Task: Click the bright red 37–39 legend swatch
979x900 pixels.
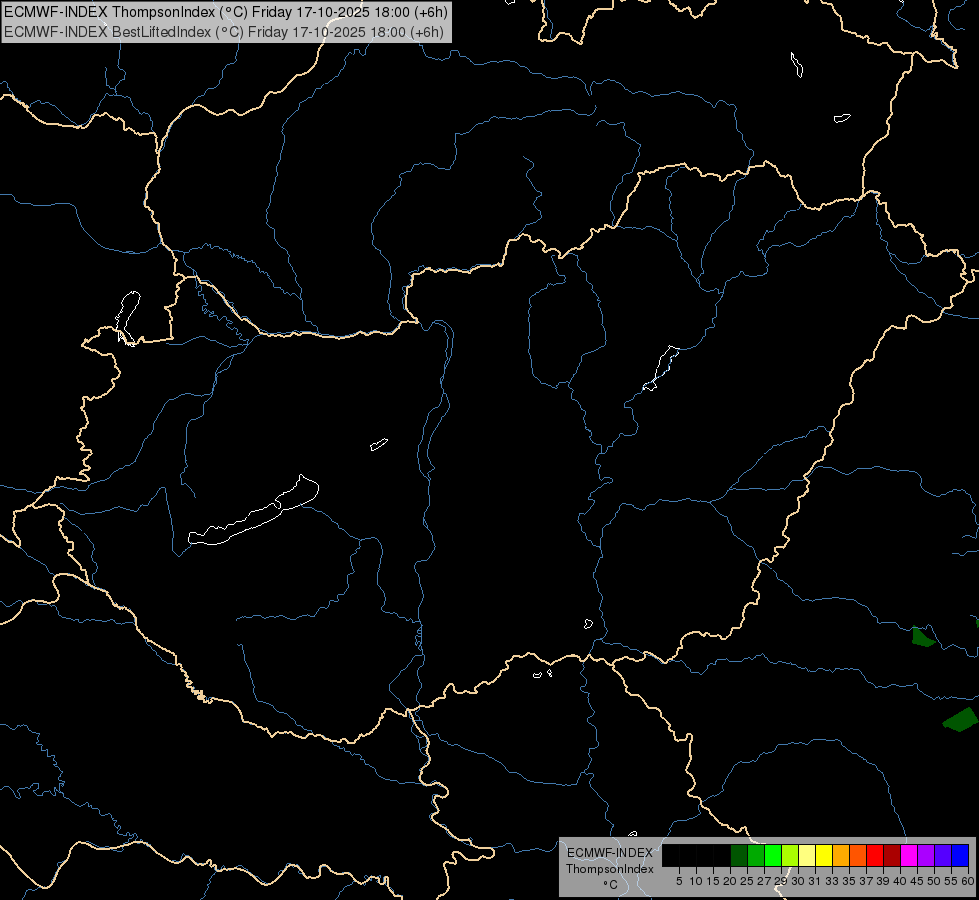Action: click(x=875, y=855)
